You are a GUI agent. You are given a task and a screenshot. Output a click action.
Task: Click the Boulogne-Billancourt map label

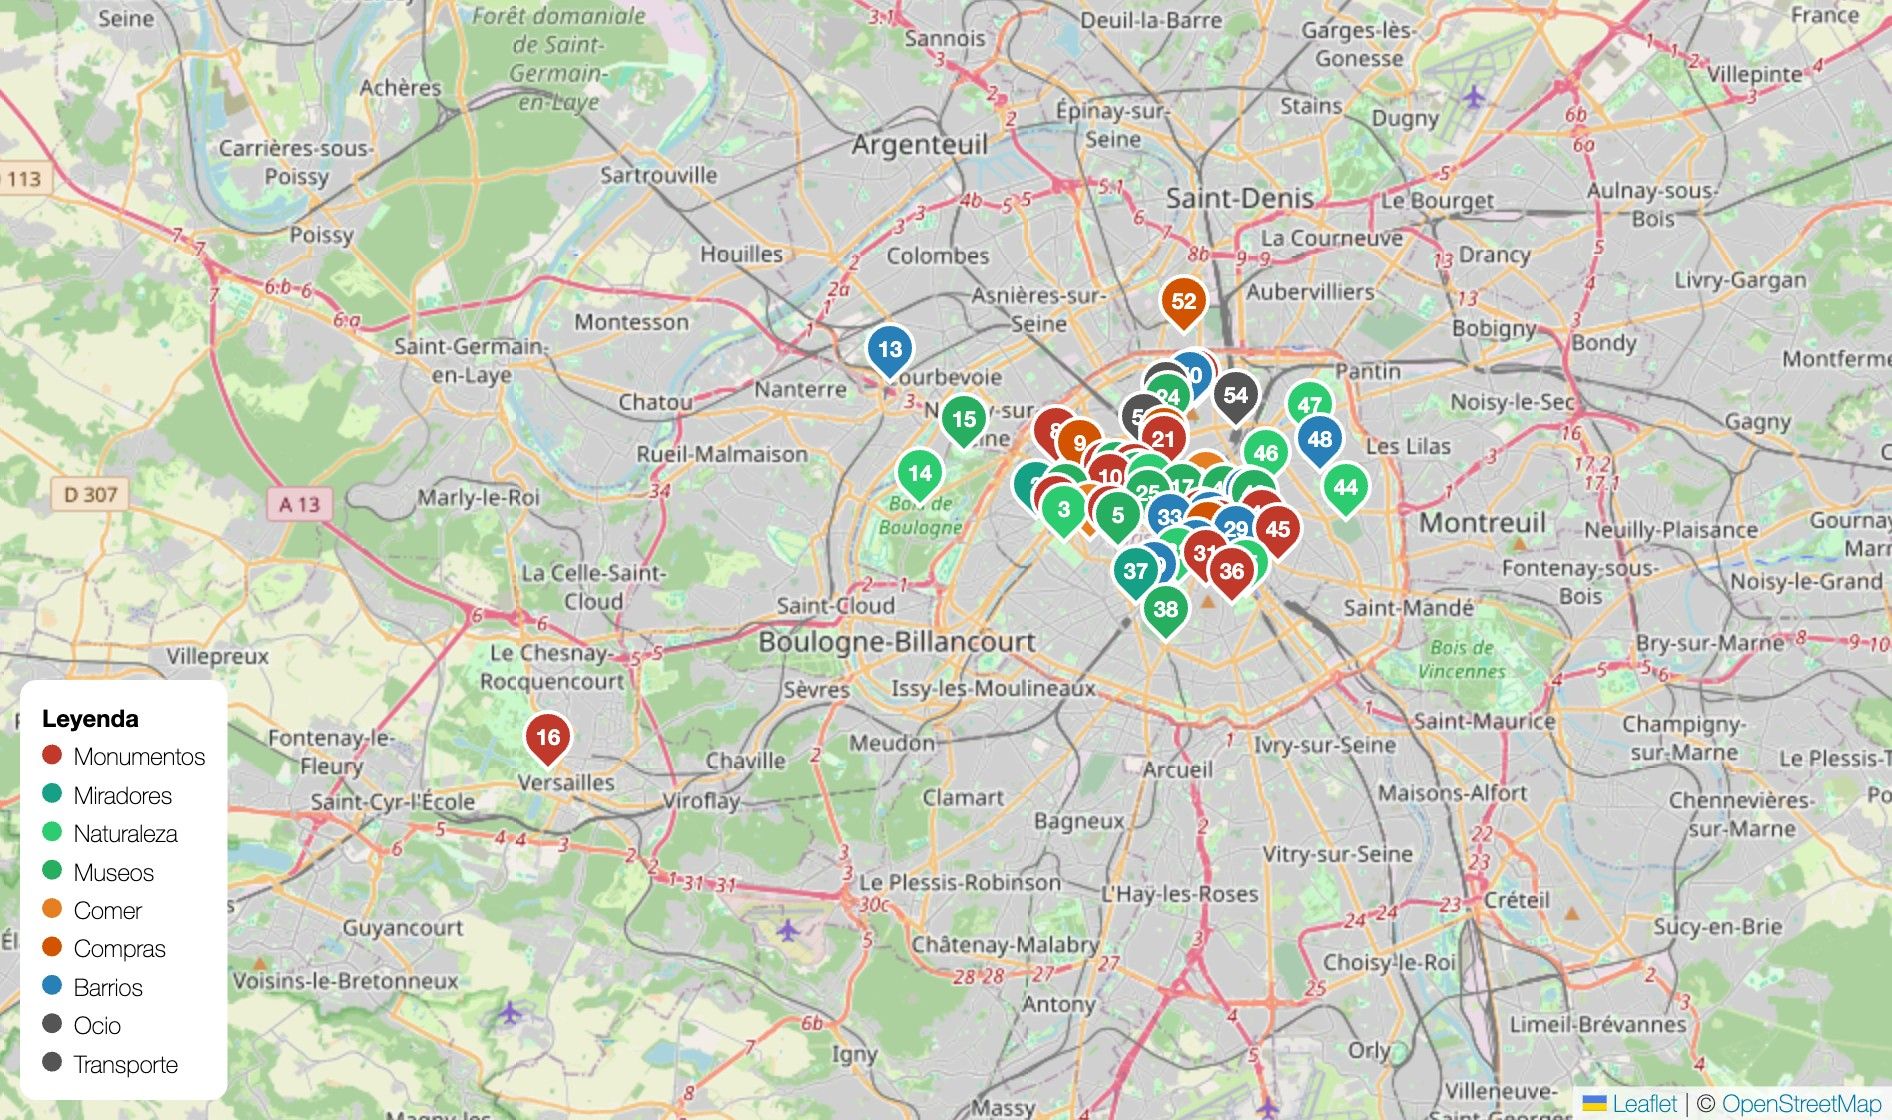[897, 642]
